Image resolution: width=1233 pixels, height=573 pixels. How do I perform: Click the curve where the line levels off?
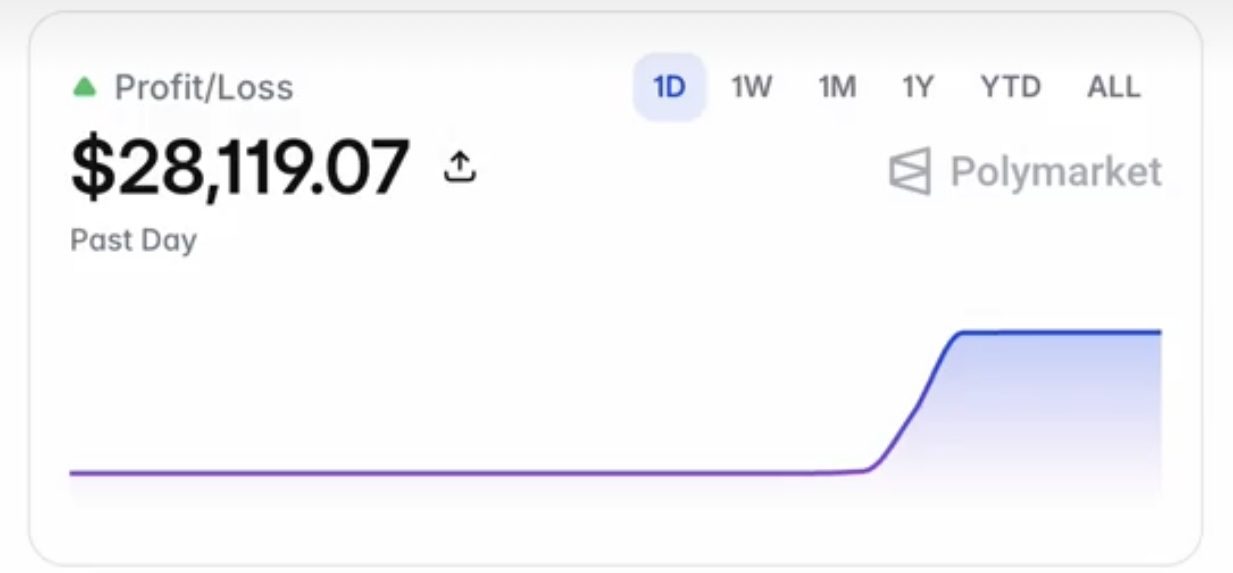click(x=956, y=336)
